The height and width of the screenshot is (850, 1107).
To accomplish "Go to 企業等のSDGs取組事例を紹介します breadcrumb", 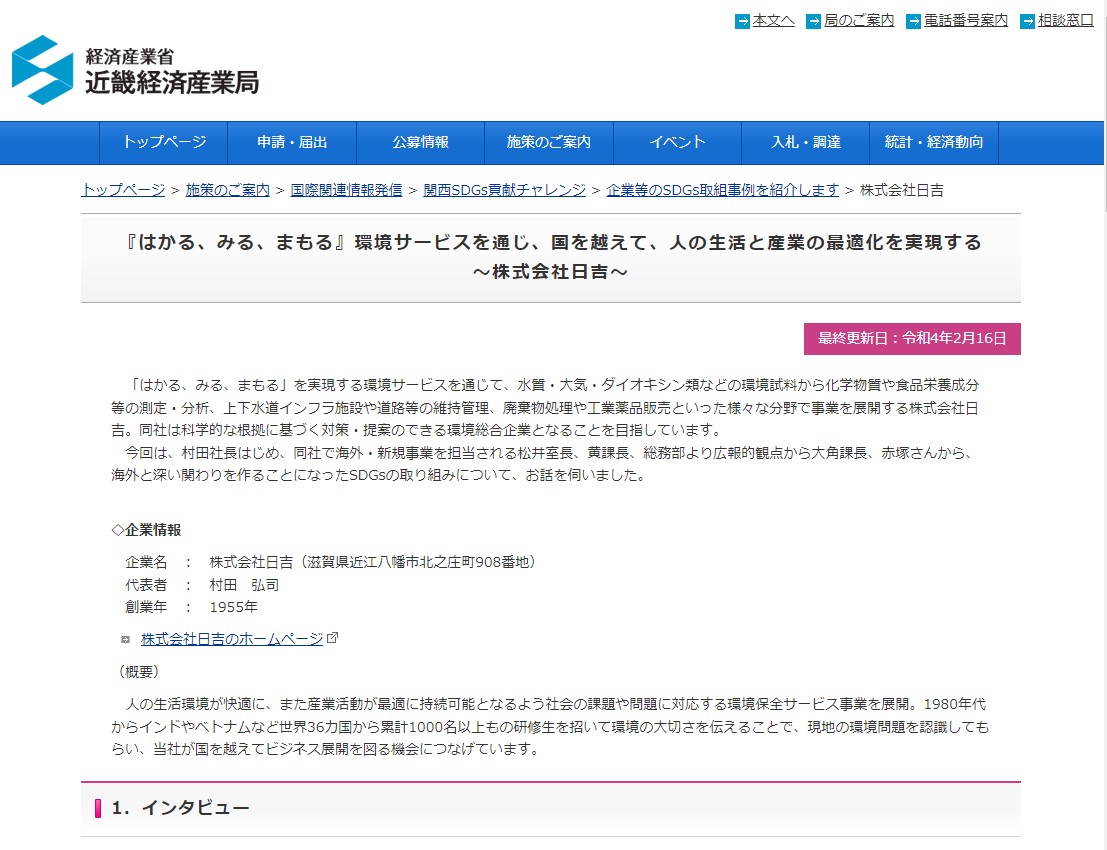I will [x=722, y=190].
